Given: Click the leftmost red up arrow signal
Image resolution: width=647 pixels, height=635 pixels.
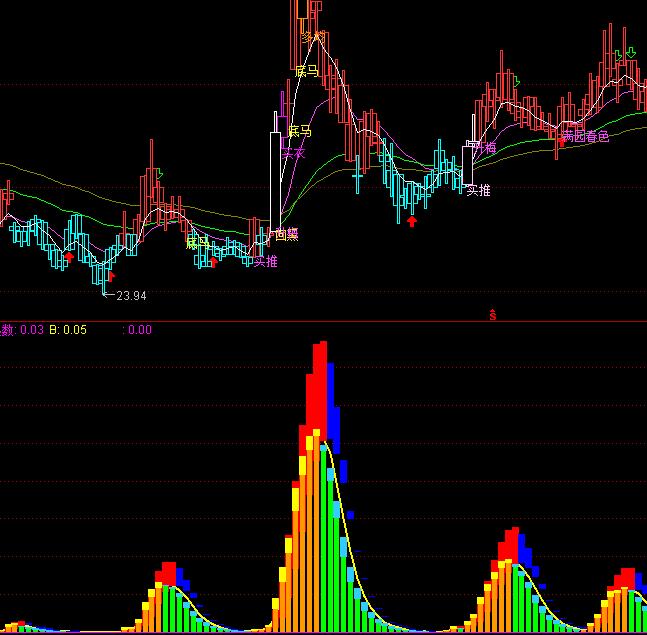Looking at the screenshot, I should (68, 257).
